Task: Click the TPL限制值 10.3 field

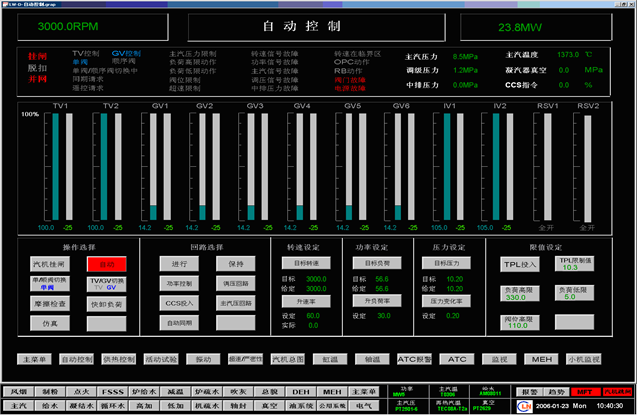Action: [x=574, y=264]
